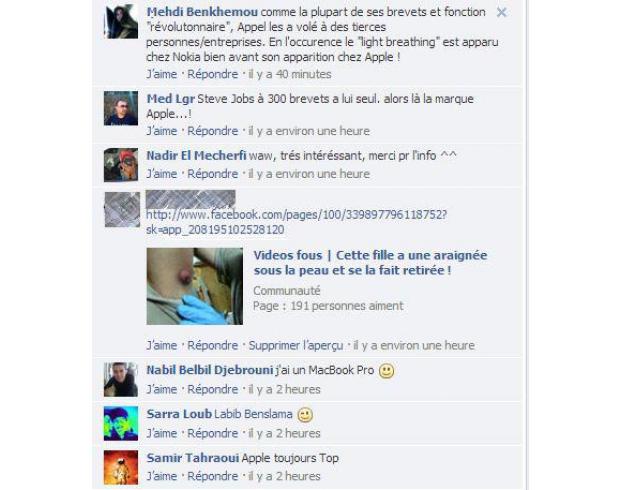Like Nabil Belbil Djebrouni's MacBook Pro comment
This screenshot has height=490, width=620.
[162, 390]
